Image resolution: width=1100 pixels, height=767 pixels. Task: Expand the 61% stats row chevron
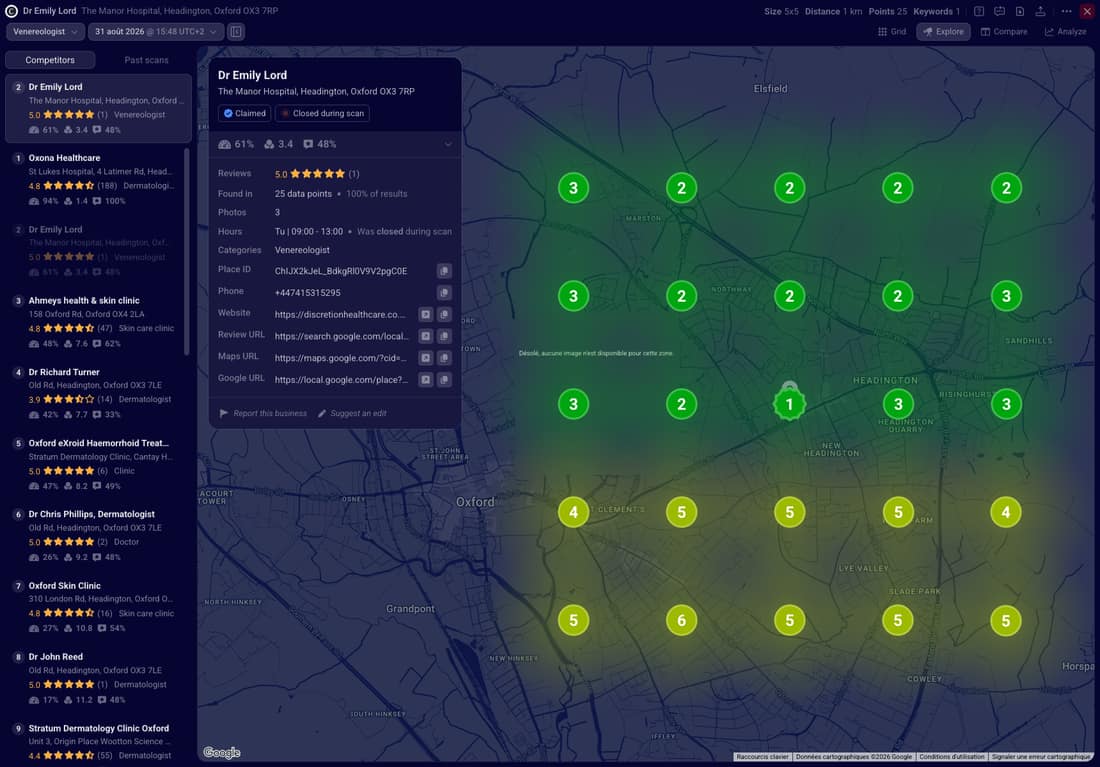point(448,145)
